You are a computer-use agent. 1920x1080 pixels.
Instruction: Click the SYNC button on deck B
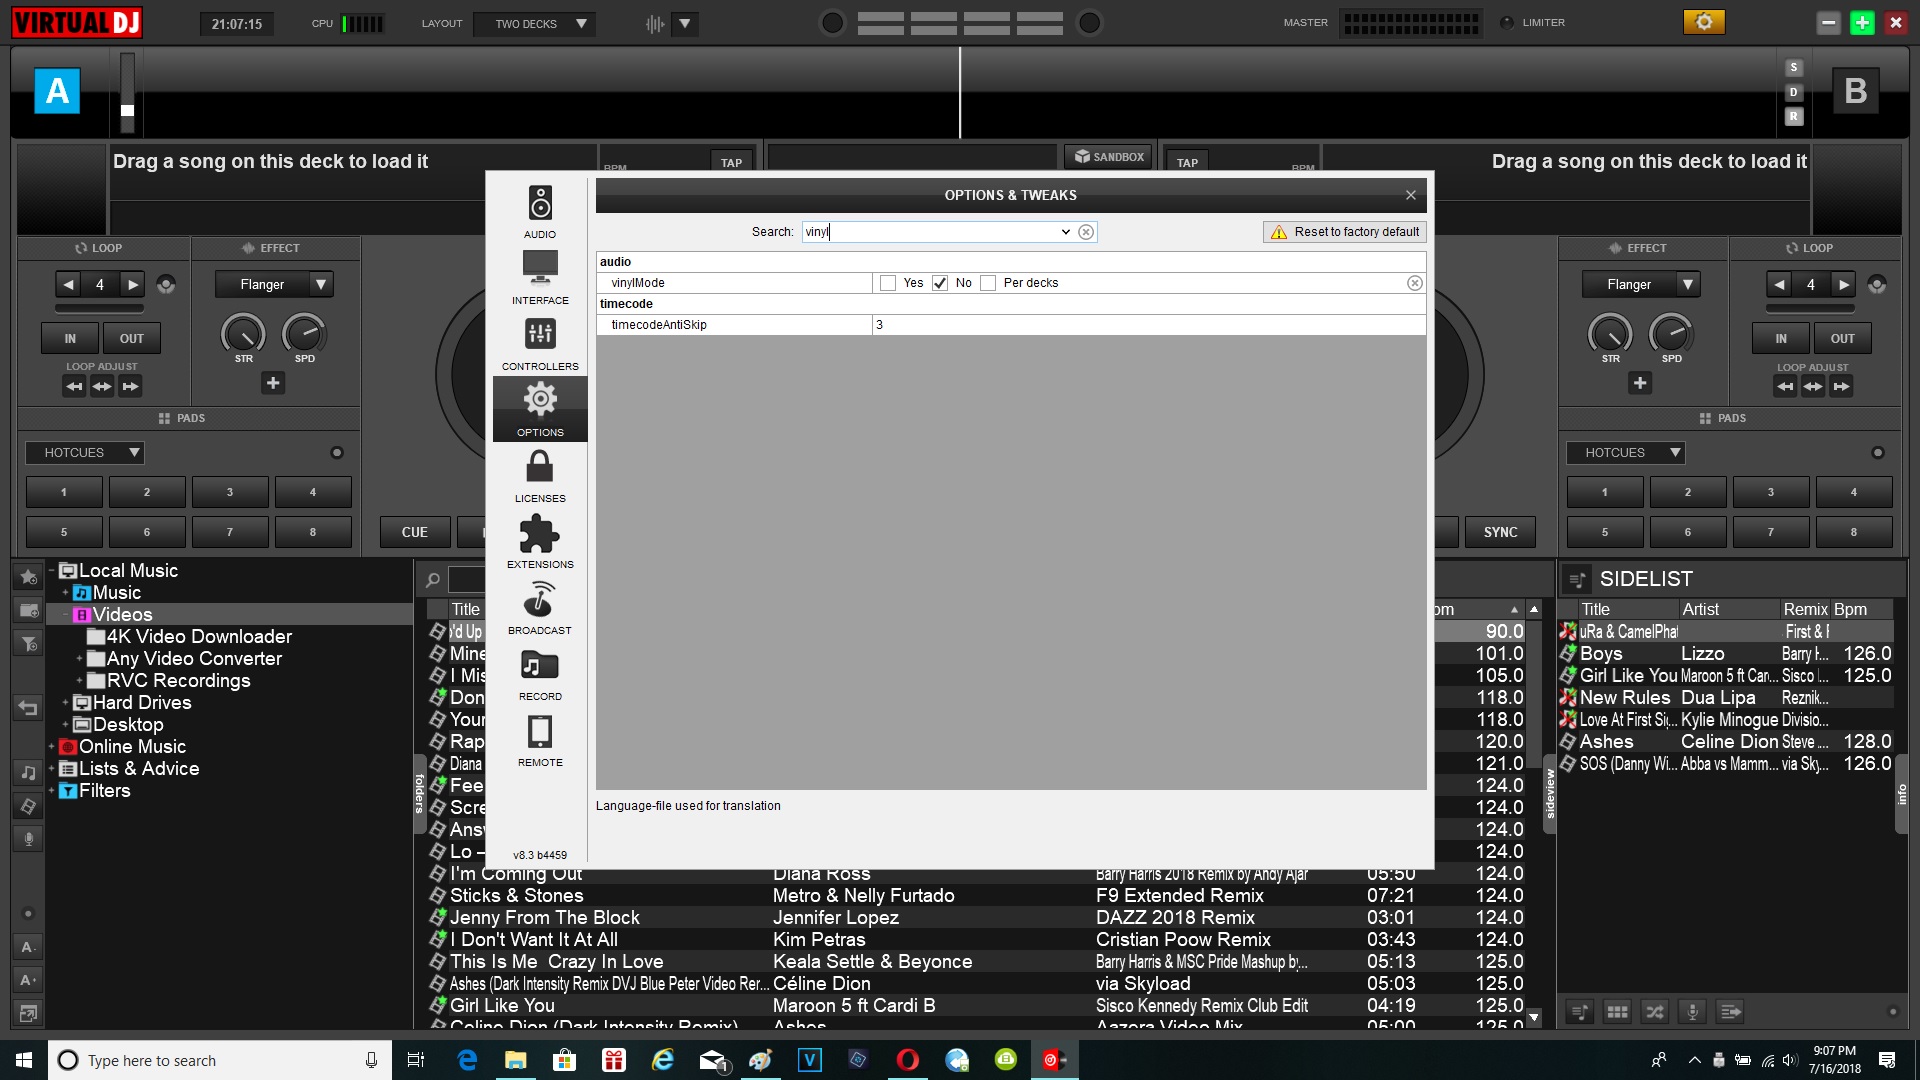pyautogui.click(x=1500, y=532)
